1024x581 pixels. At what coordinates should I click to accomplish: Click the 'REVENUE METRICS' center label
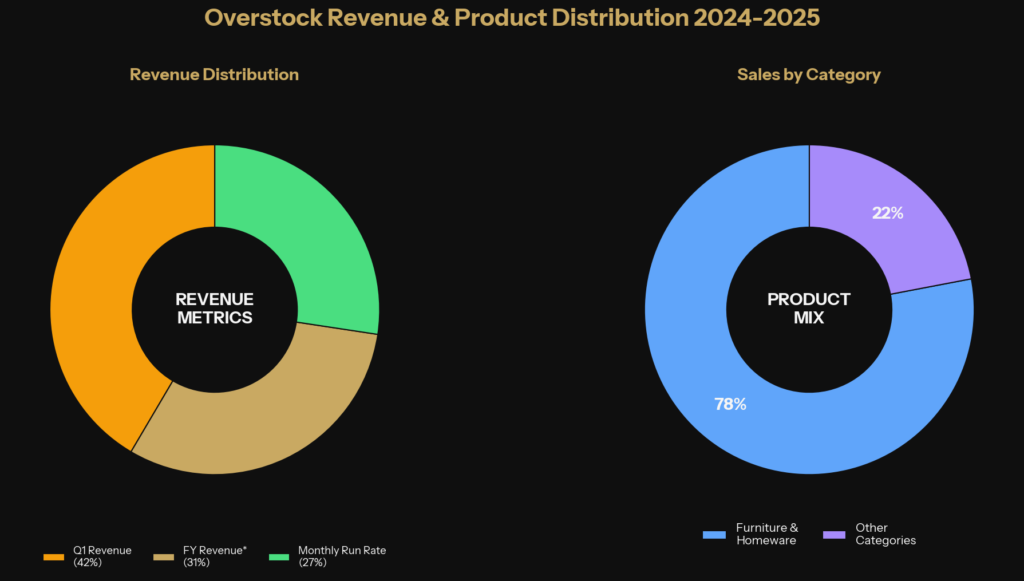pyautogui.click(x=215, y=309)
